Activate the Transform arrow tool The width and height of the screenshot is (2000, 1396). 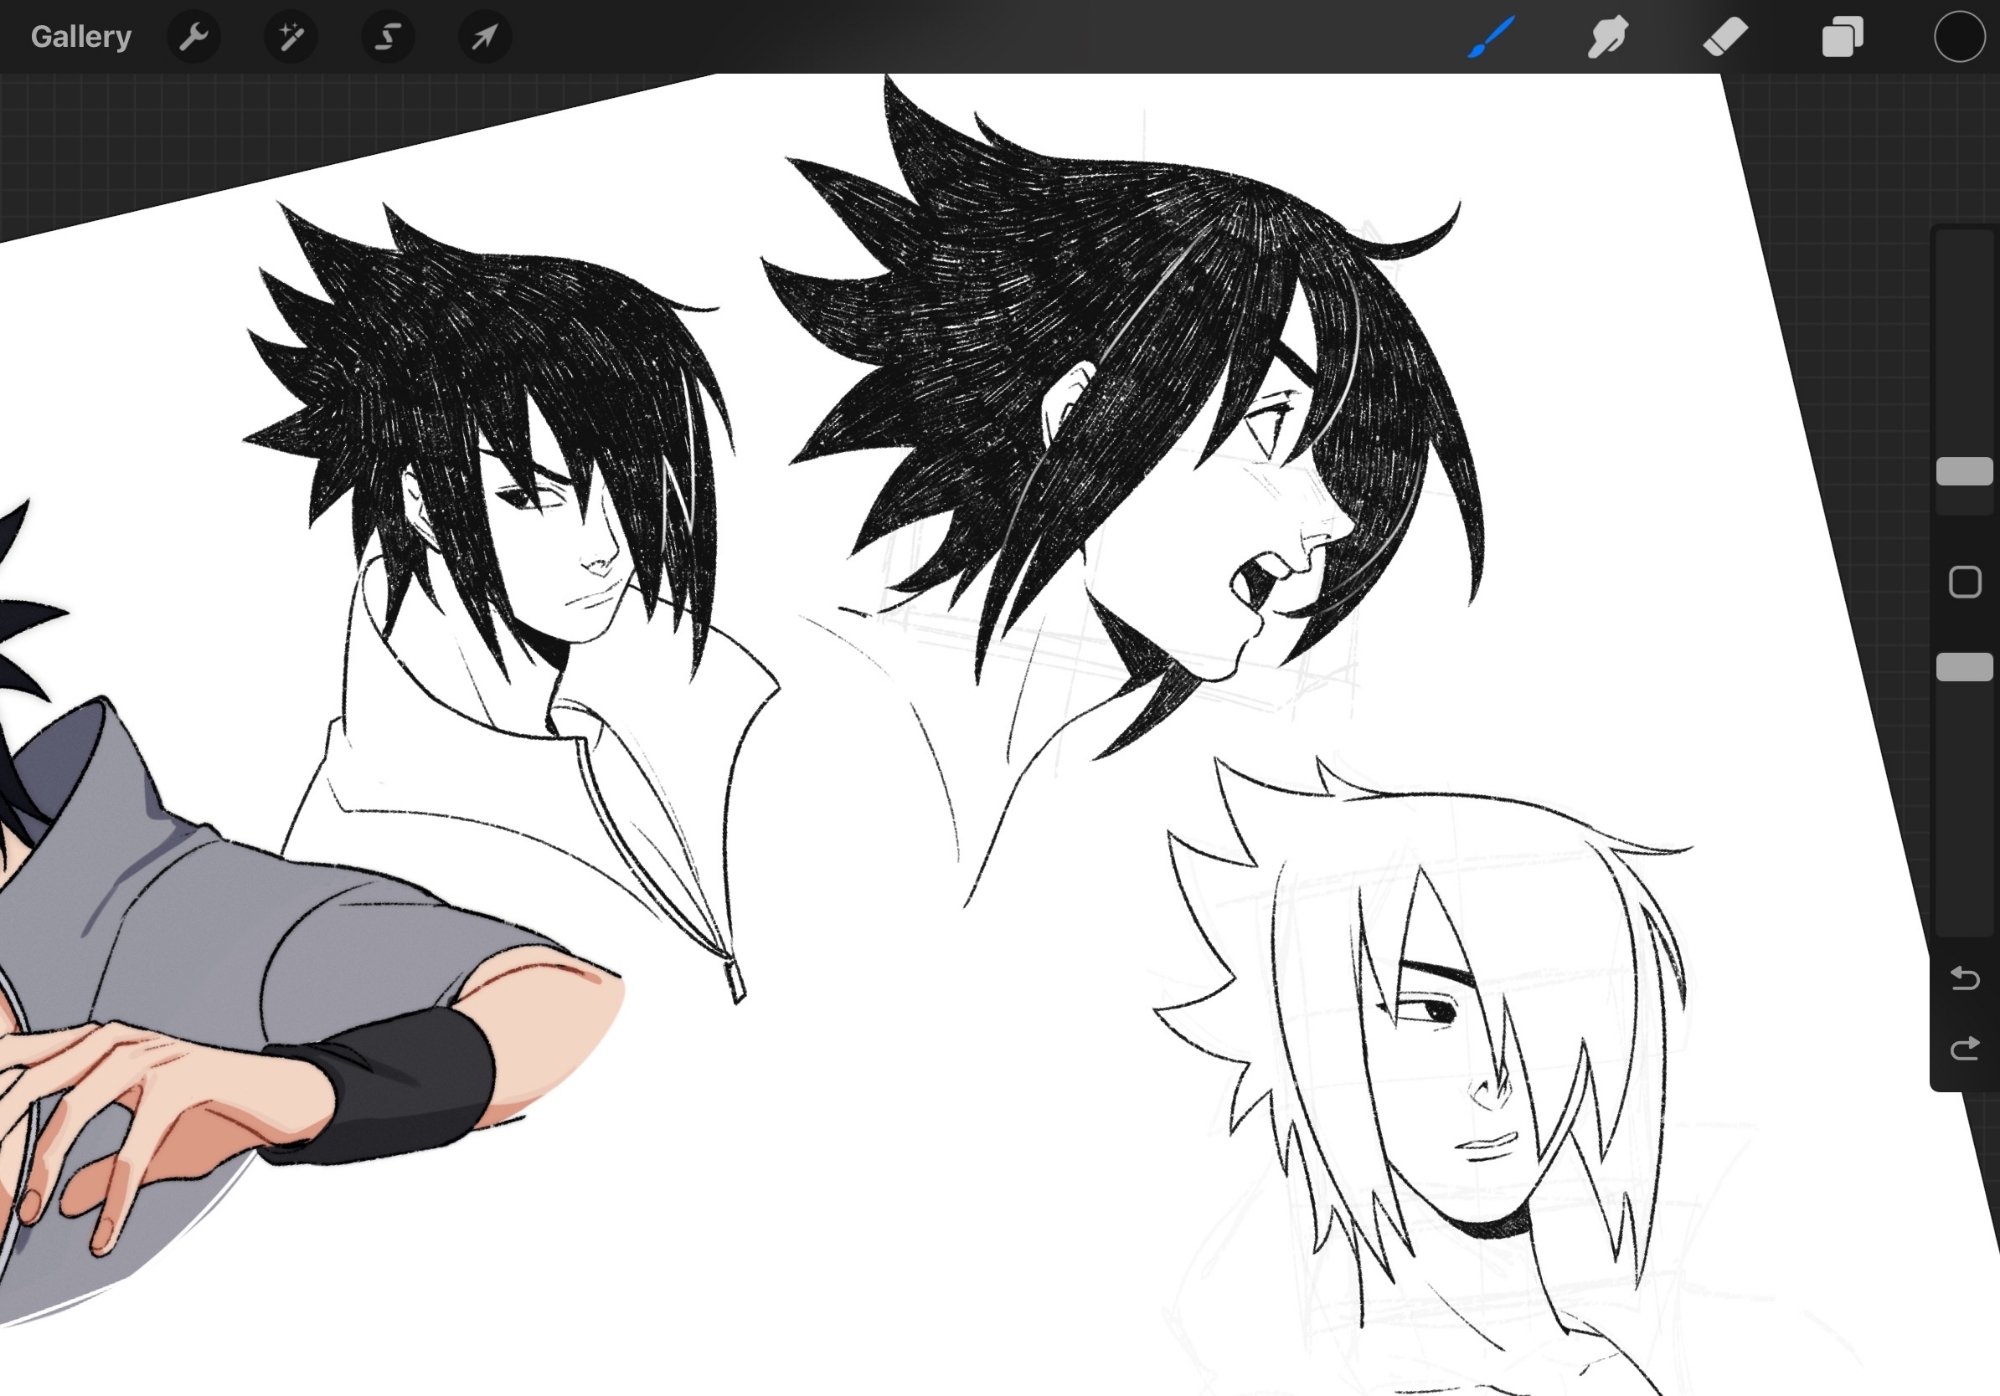point(484,37)
